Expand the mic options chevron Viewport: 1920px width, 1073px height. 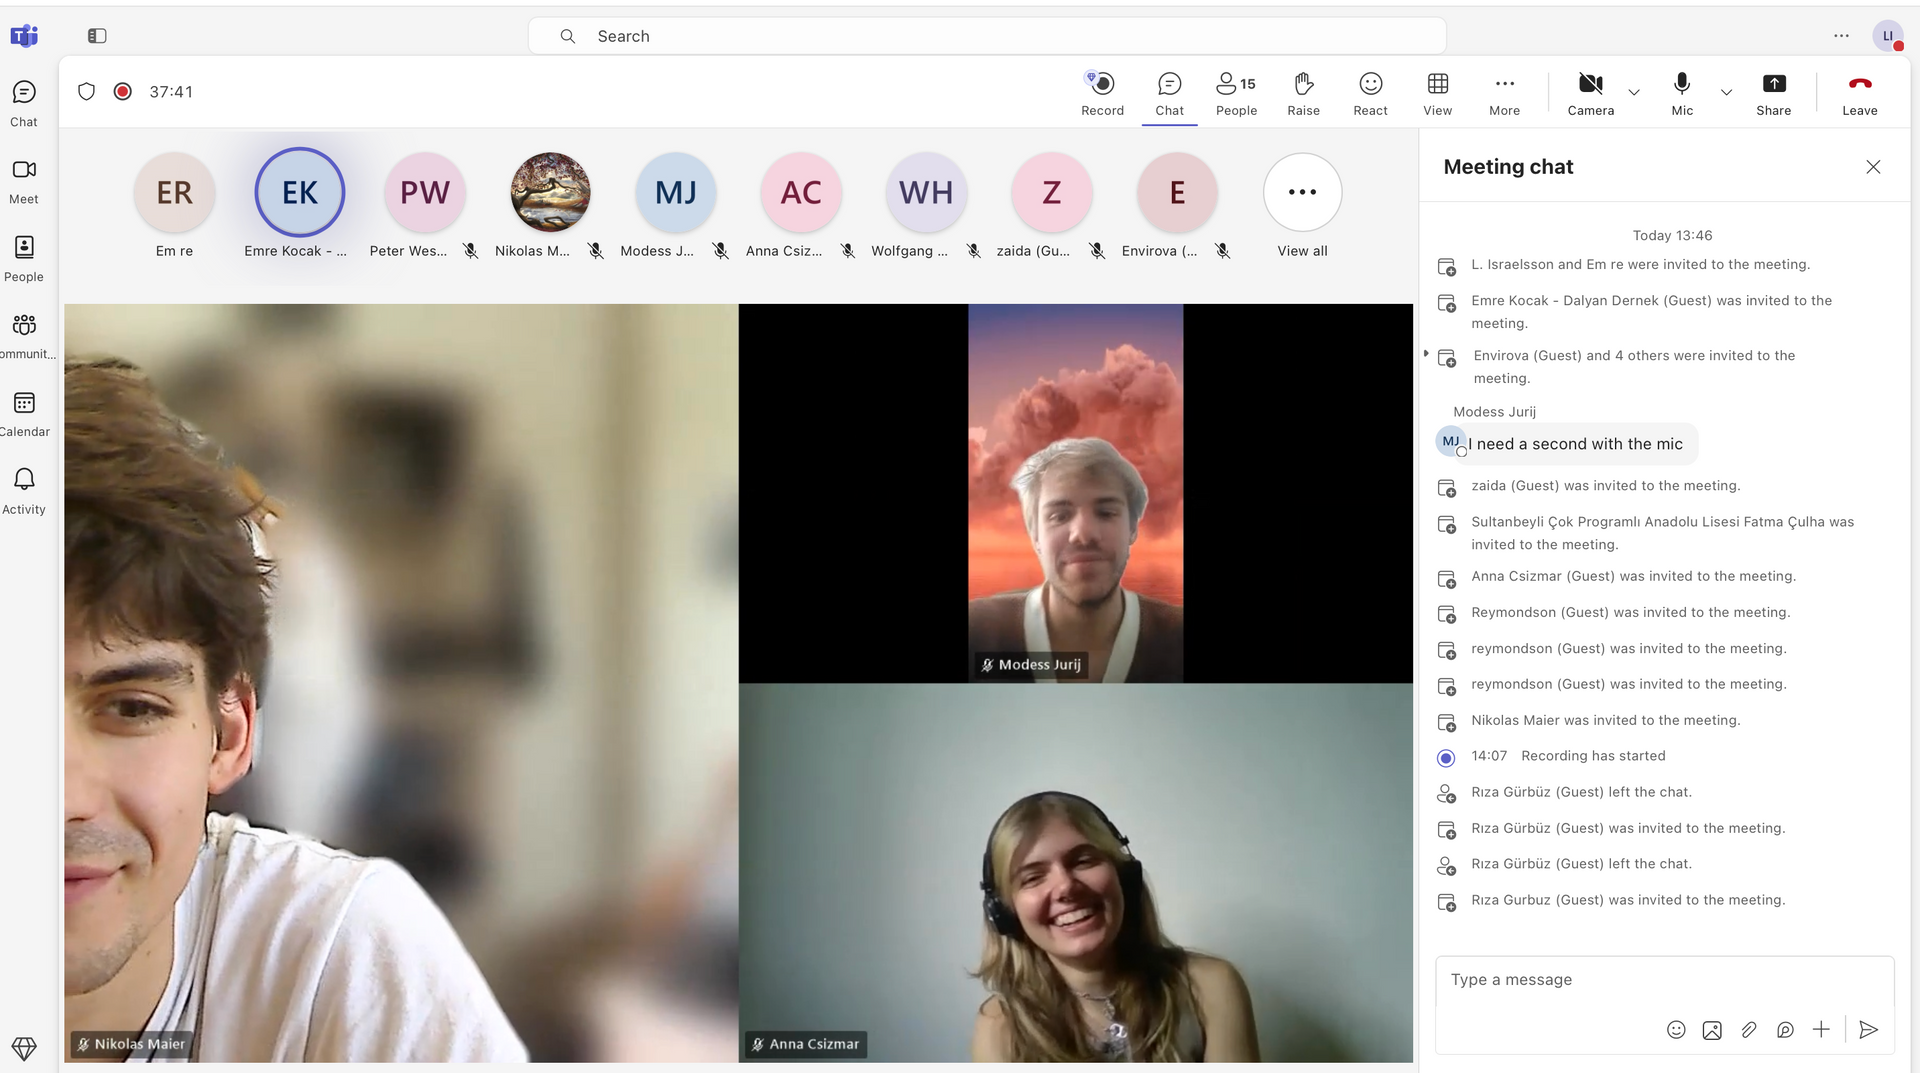coord(1726,92)
